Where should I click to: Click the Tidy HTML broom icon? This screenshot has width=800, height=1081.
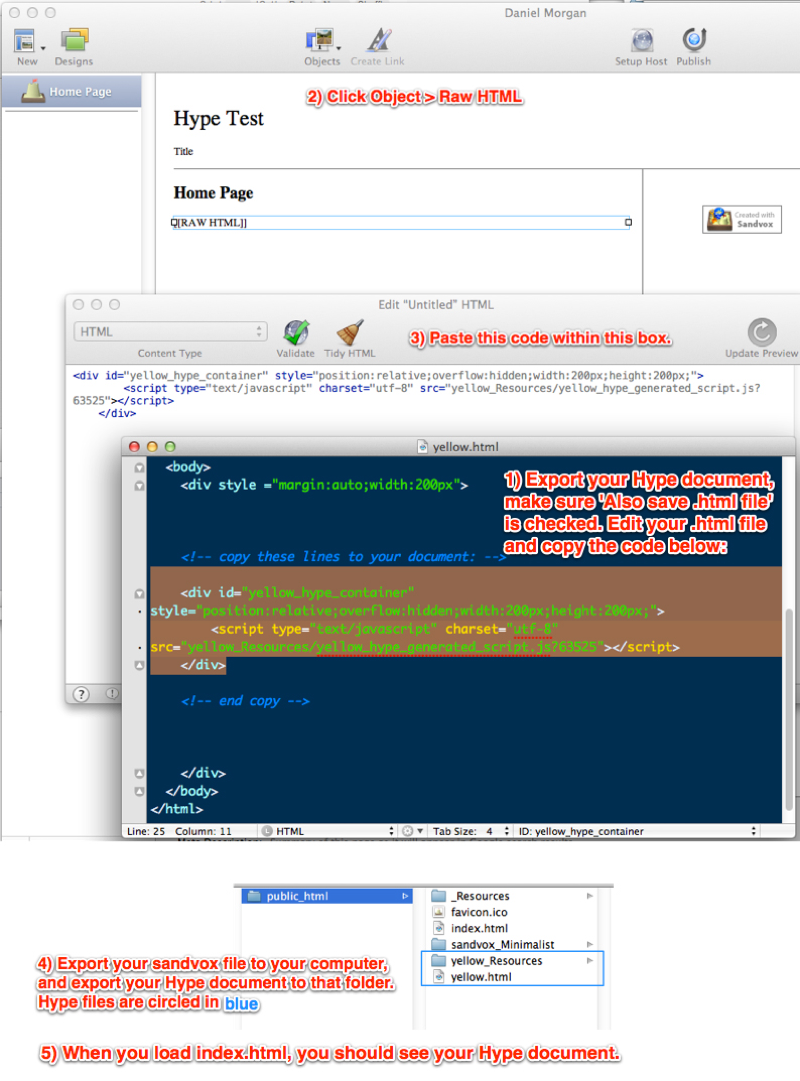[x=350, y=332]
